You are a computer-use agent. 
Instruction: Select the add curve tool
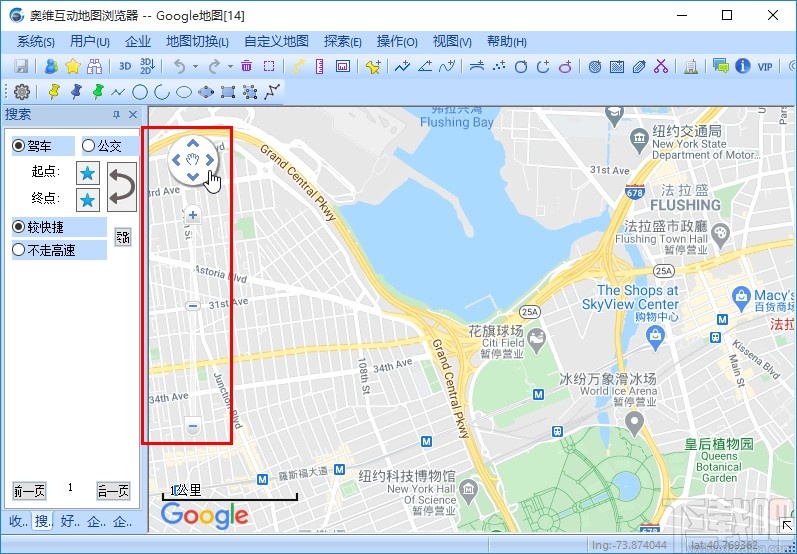(447, 66)
